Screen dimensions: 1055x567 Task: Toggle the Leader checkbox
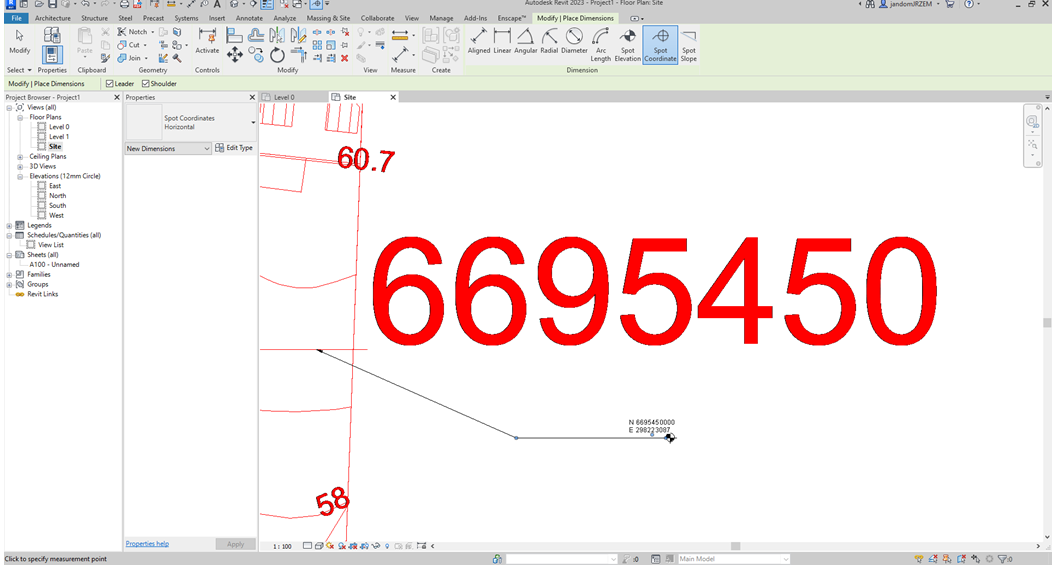(110, 84)
